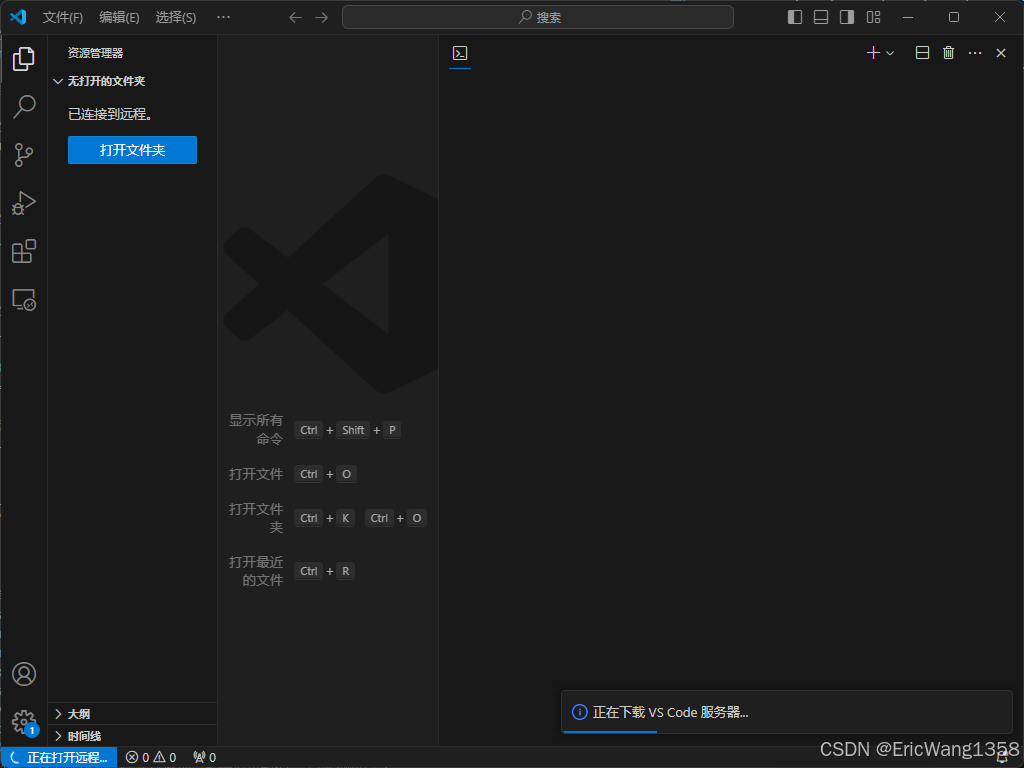Open the Source Control view

[24, 155]
